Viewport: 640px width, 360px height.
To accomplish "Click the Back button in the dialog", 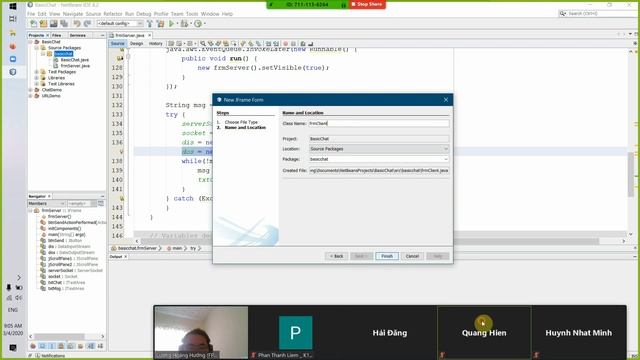I will click(337, 256).
